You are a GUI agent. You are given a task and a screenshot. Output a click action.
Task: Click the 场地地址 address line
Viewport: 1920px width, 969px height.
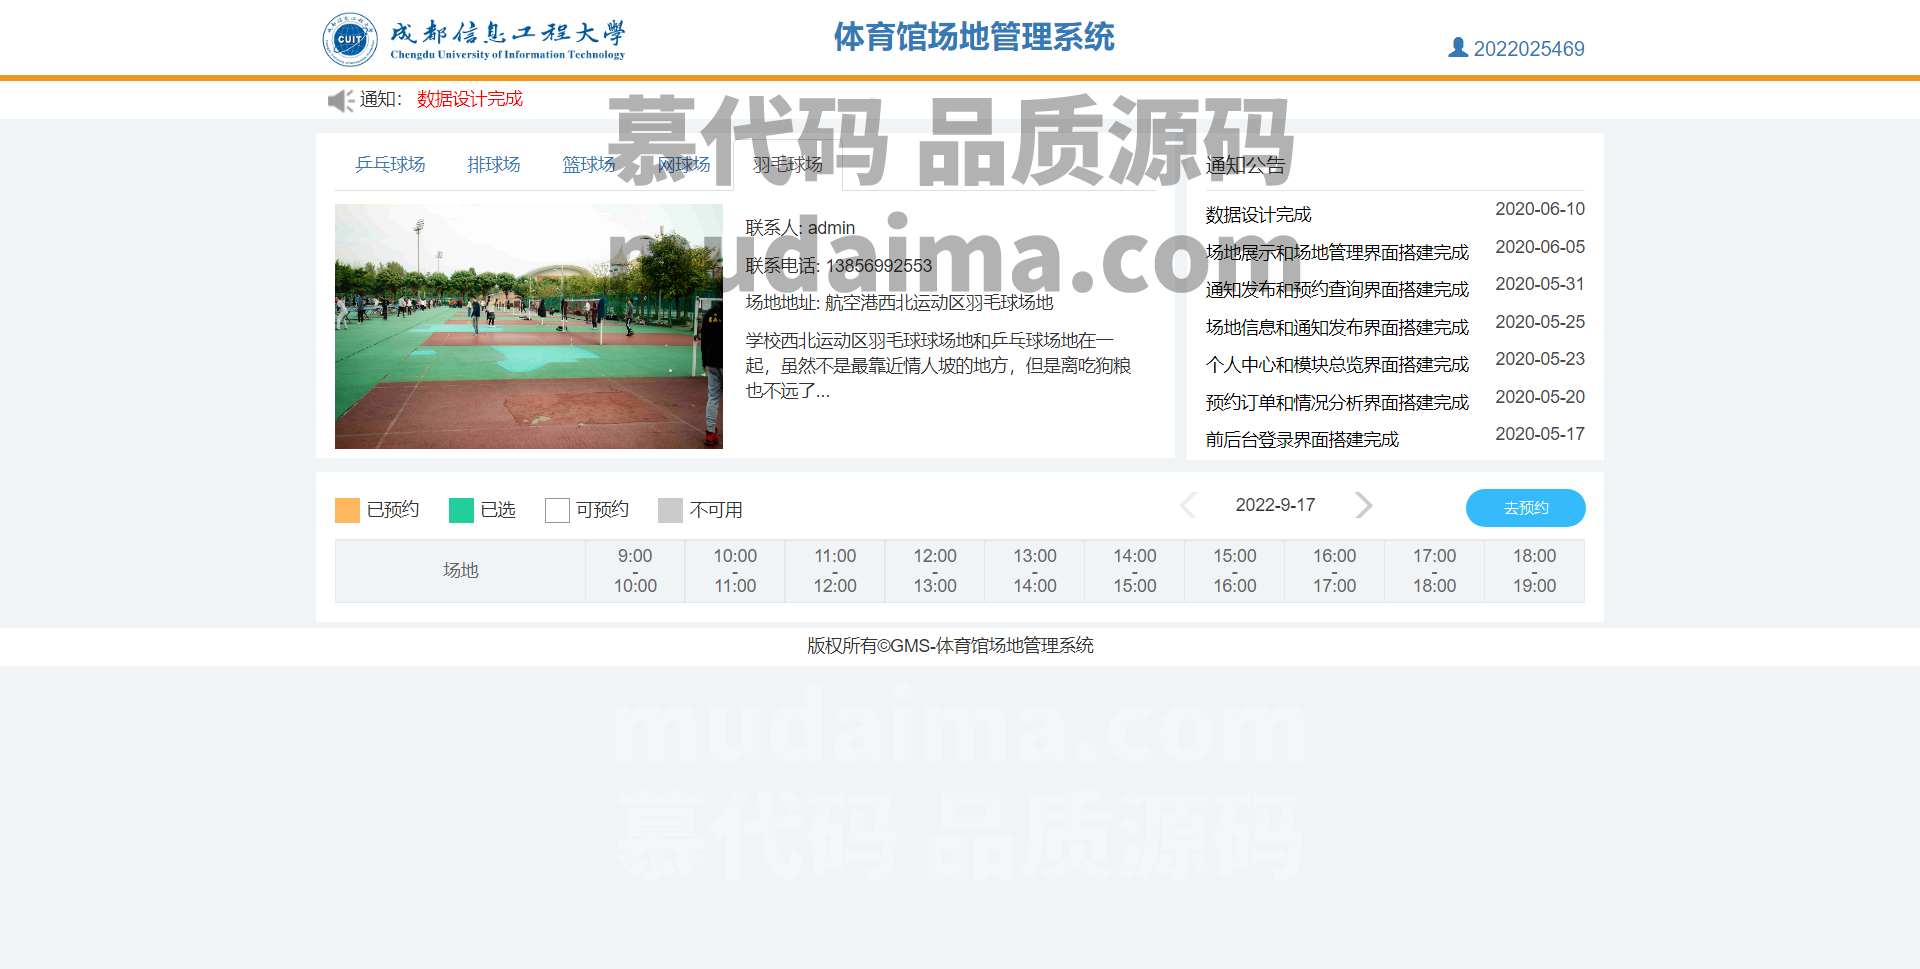pos(899,303)
